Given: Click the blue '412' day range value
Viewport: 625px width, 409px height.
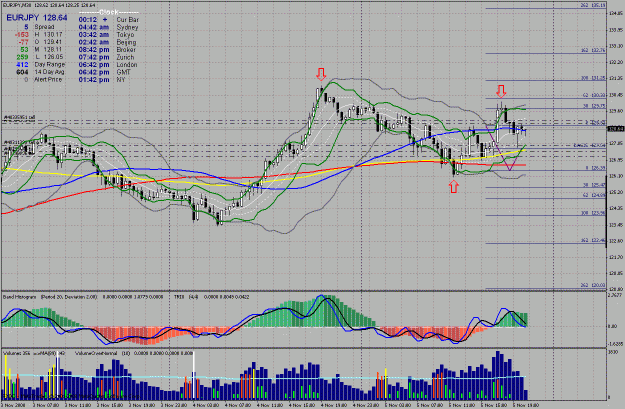Looking at the screenshot, I should click(x=22, y=64).
